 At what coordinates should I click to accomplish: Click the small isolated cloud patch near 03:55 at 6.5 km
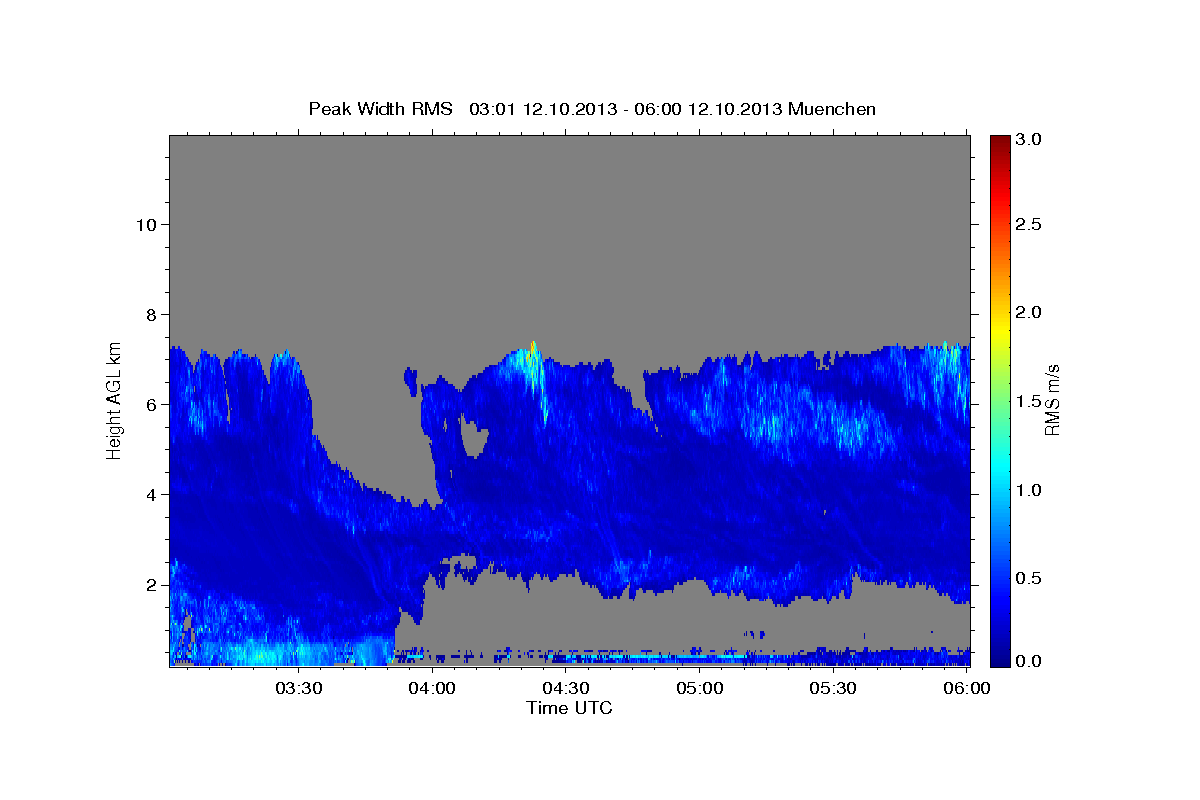[x=410, y=380]
